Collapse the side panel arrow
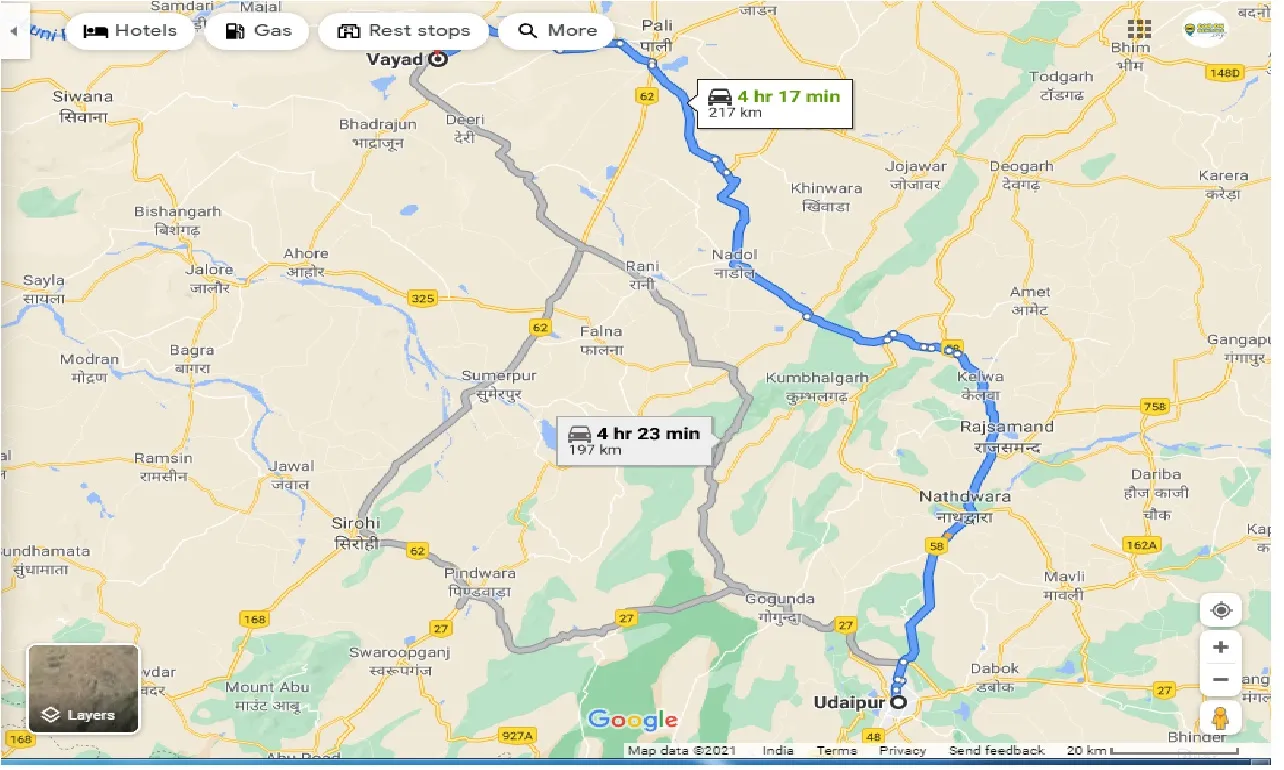1284x770 pixels. pos(13,30)
